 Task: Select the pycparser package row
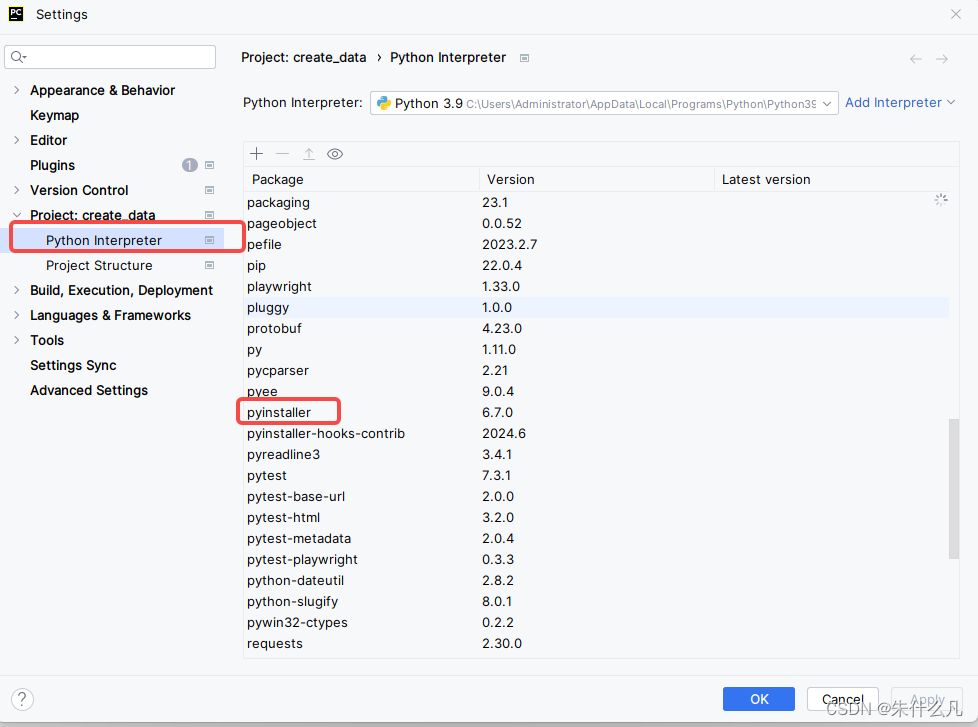[596, 370]
